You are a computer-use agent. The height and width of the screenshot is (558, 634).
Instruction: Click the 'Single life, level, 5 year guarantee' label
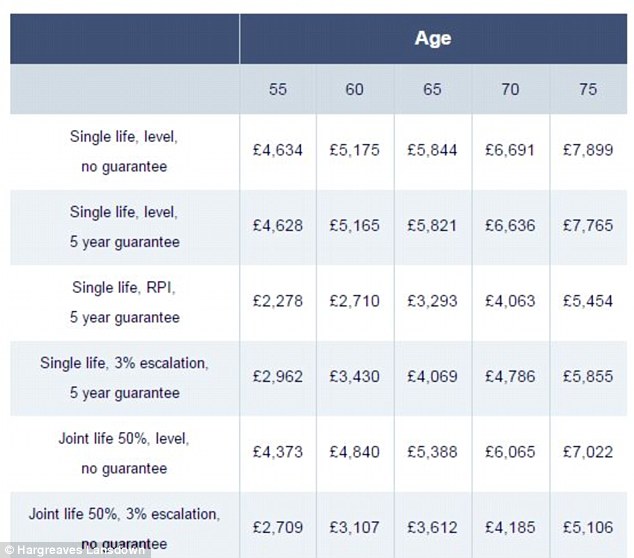(124, 227)
